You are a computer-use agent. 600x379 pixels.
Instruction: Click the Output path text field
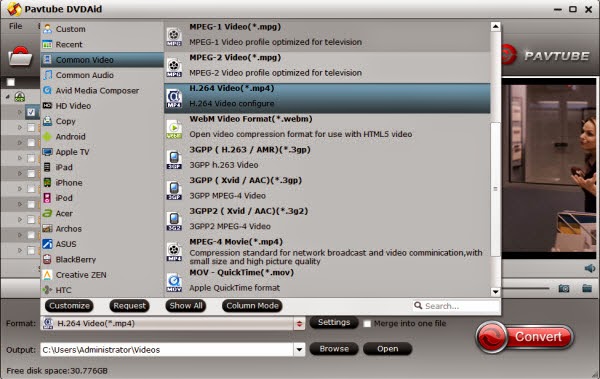(x=167, y=350)
